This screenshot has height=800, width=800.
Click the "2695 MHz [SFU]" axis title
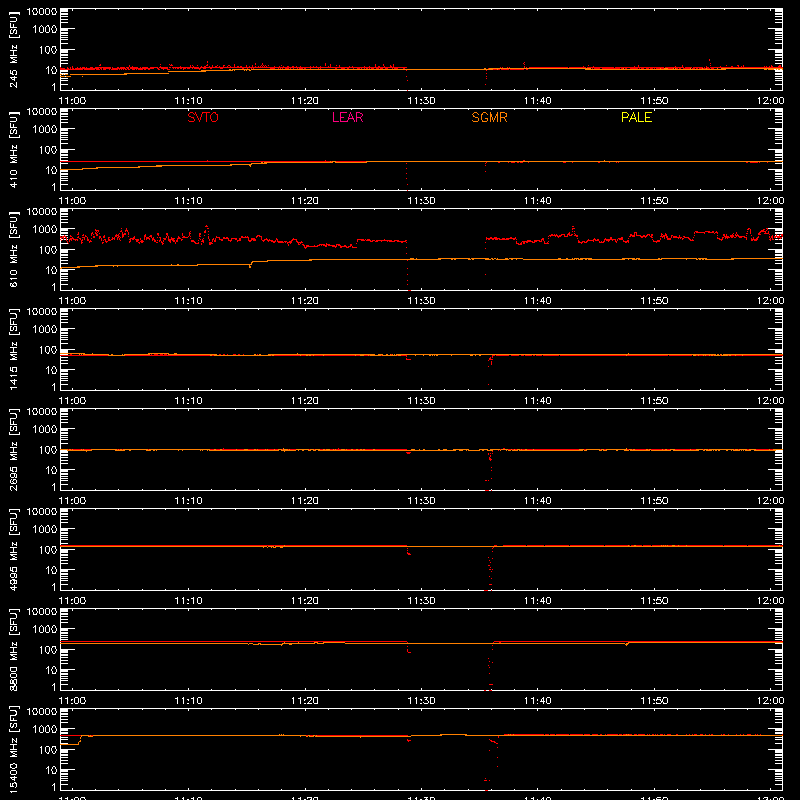click(13, 449)
